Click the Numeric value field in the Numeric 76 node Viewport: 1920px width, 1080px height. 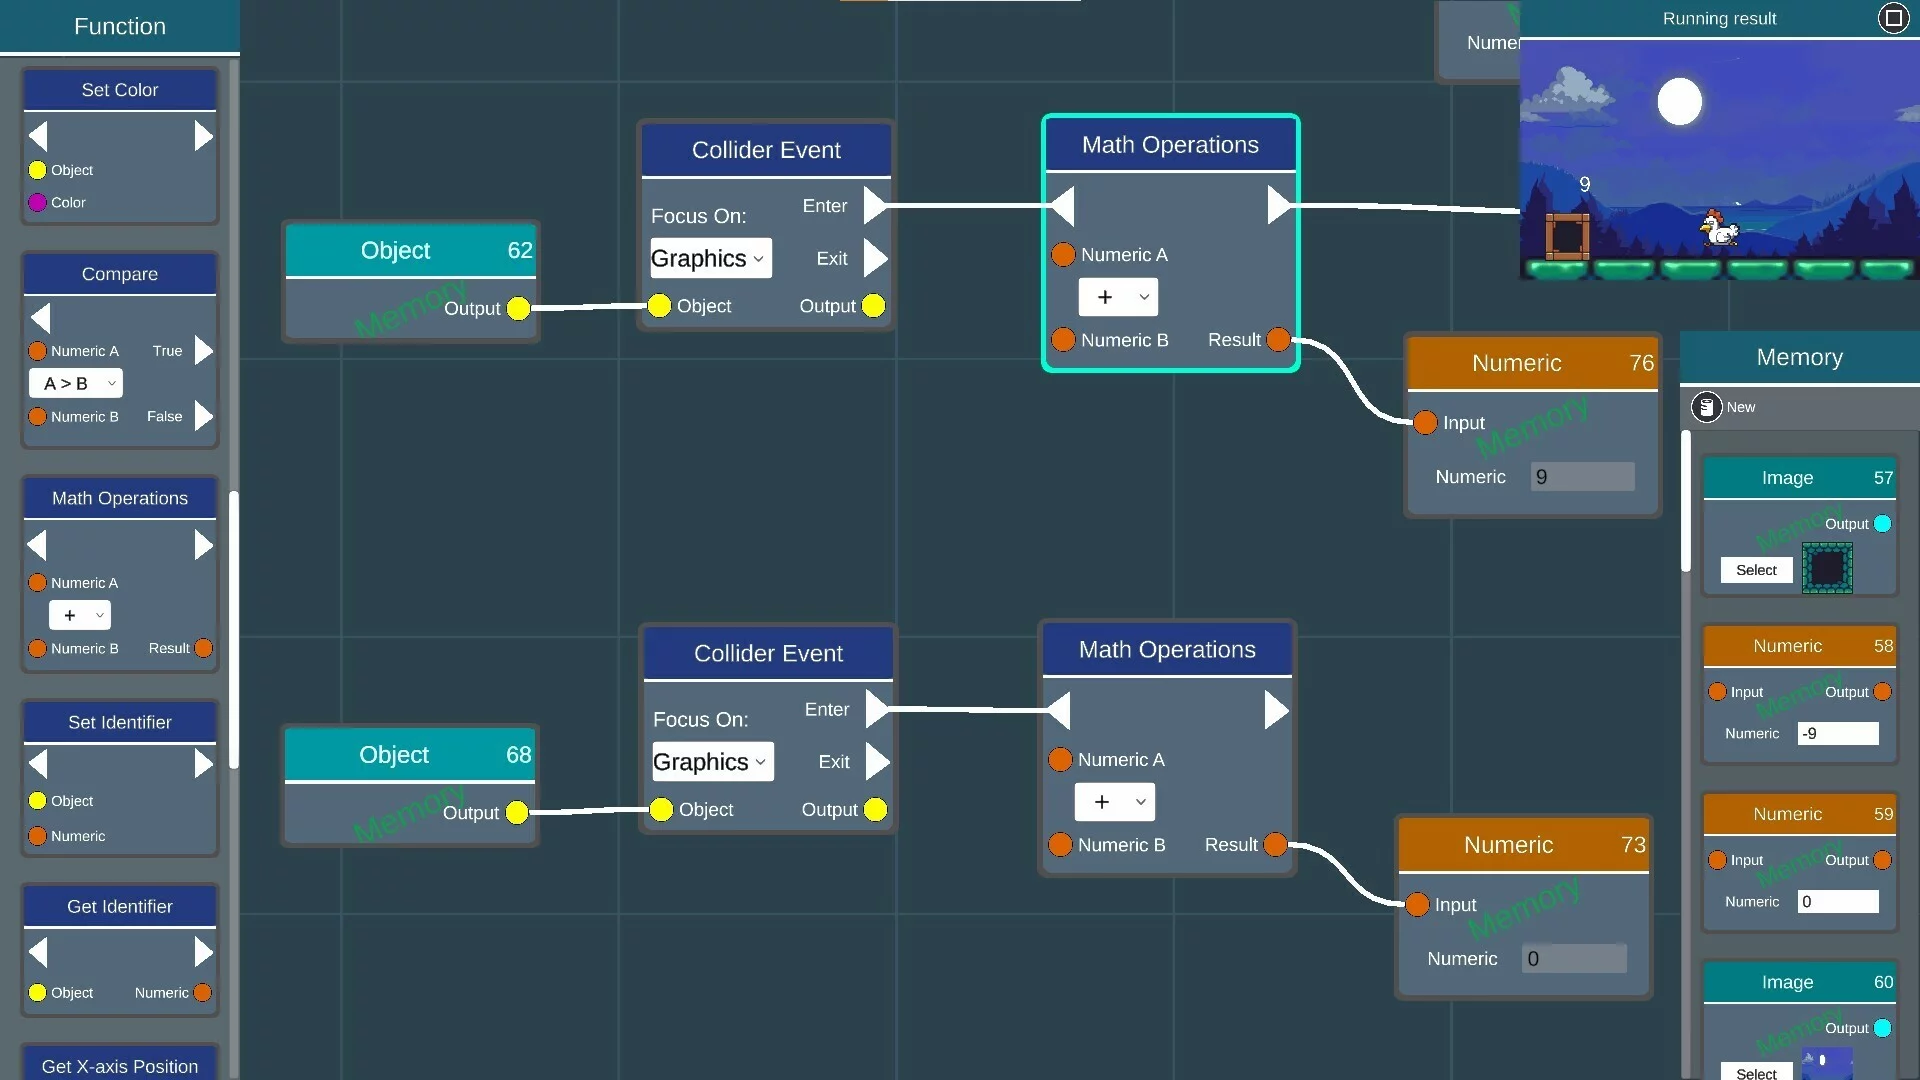(1583, 477)
